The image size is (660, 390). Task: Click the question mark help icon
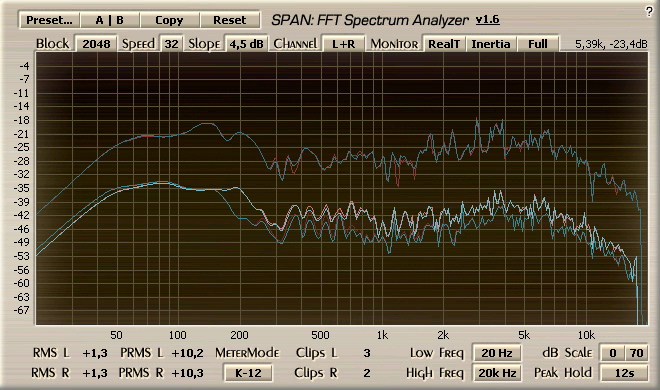(649, 12)
